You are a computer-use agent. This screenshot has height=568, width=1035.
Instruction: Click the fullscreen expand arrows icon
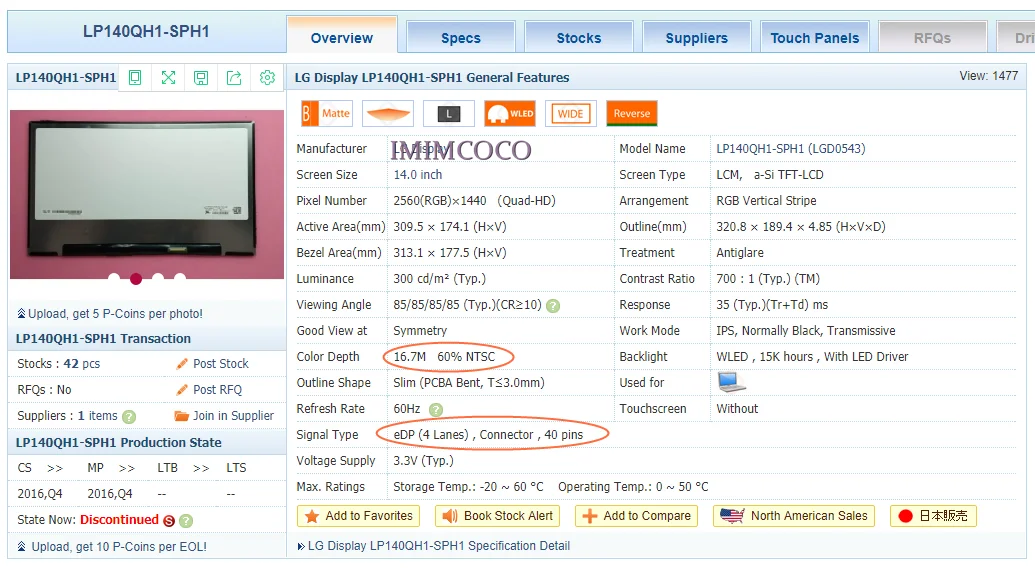click(x=168, y=78)
